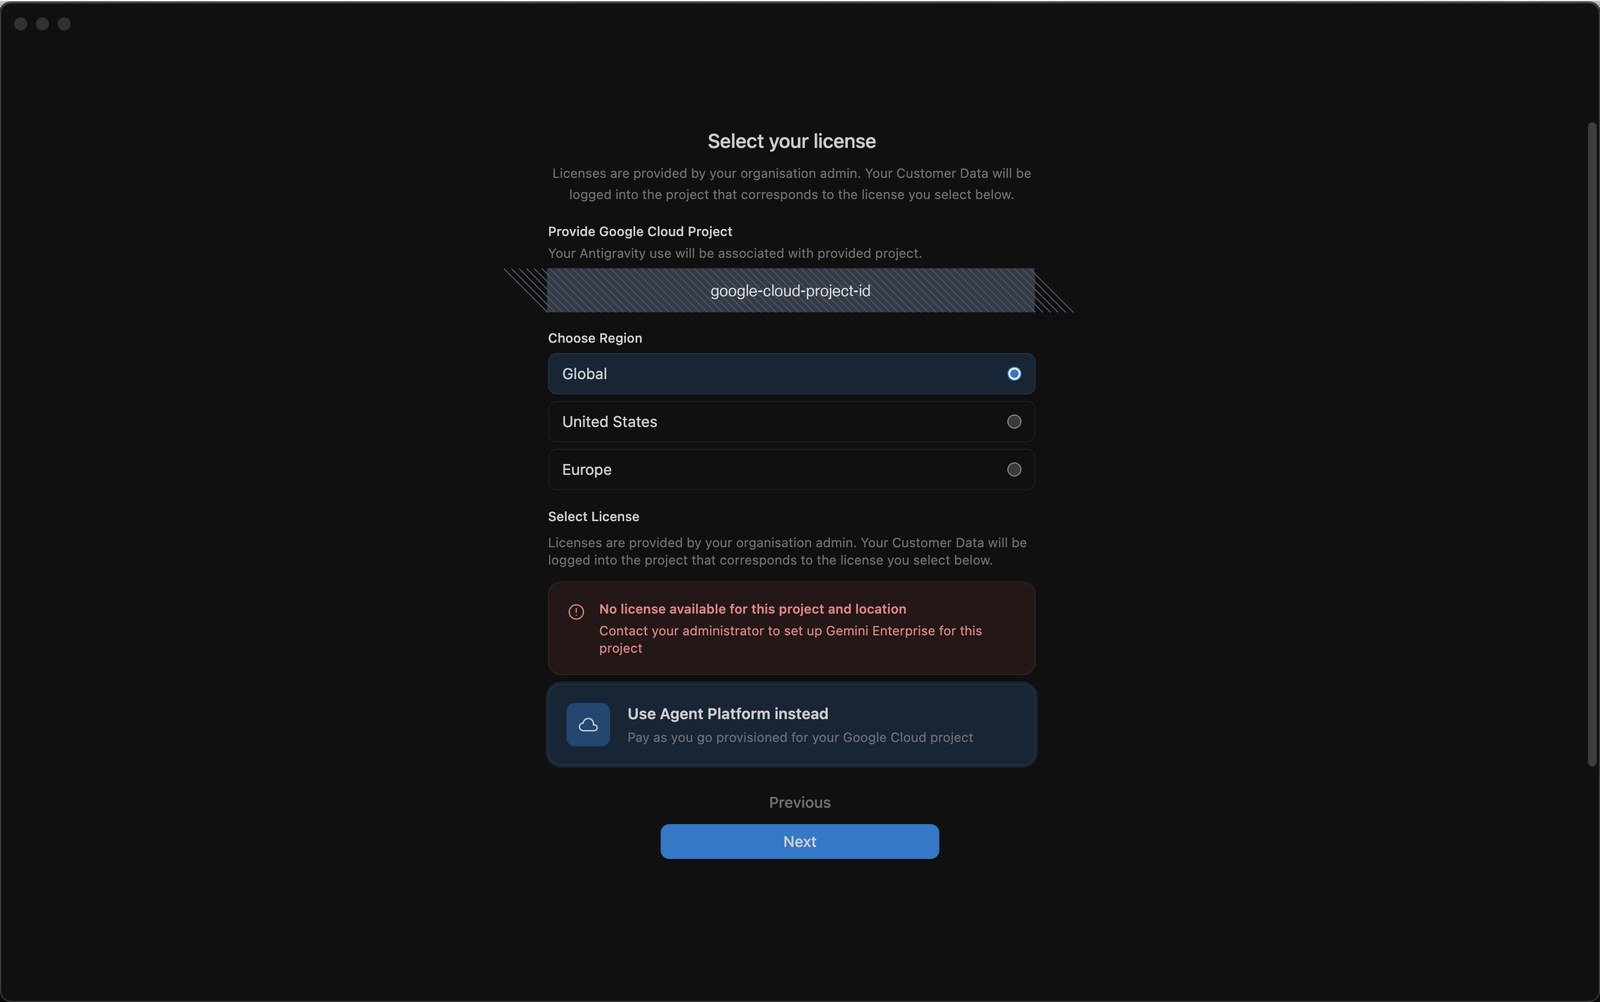This screenshot has height=1002, width=1600.
Task: Click the cloud icon on Agent Platform card
Action: point(588,725)
